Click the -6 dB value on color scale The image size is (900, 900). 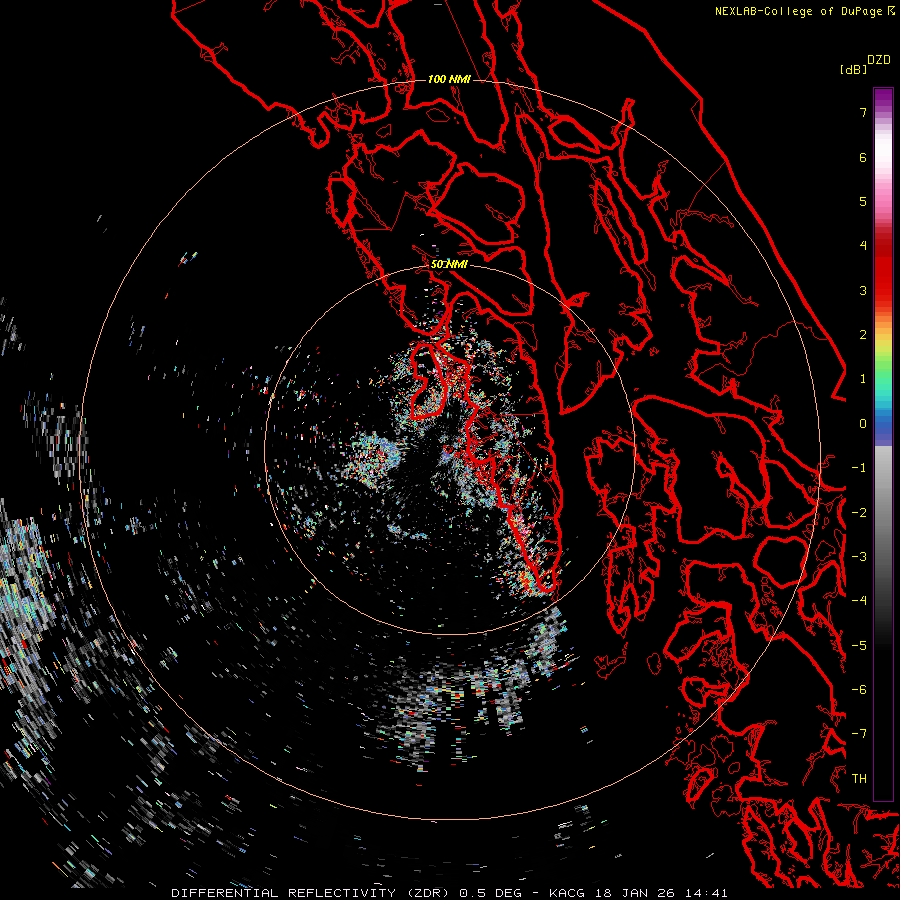coord(859,690)
